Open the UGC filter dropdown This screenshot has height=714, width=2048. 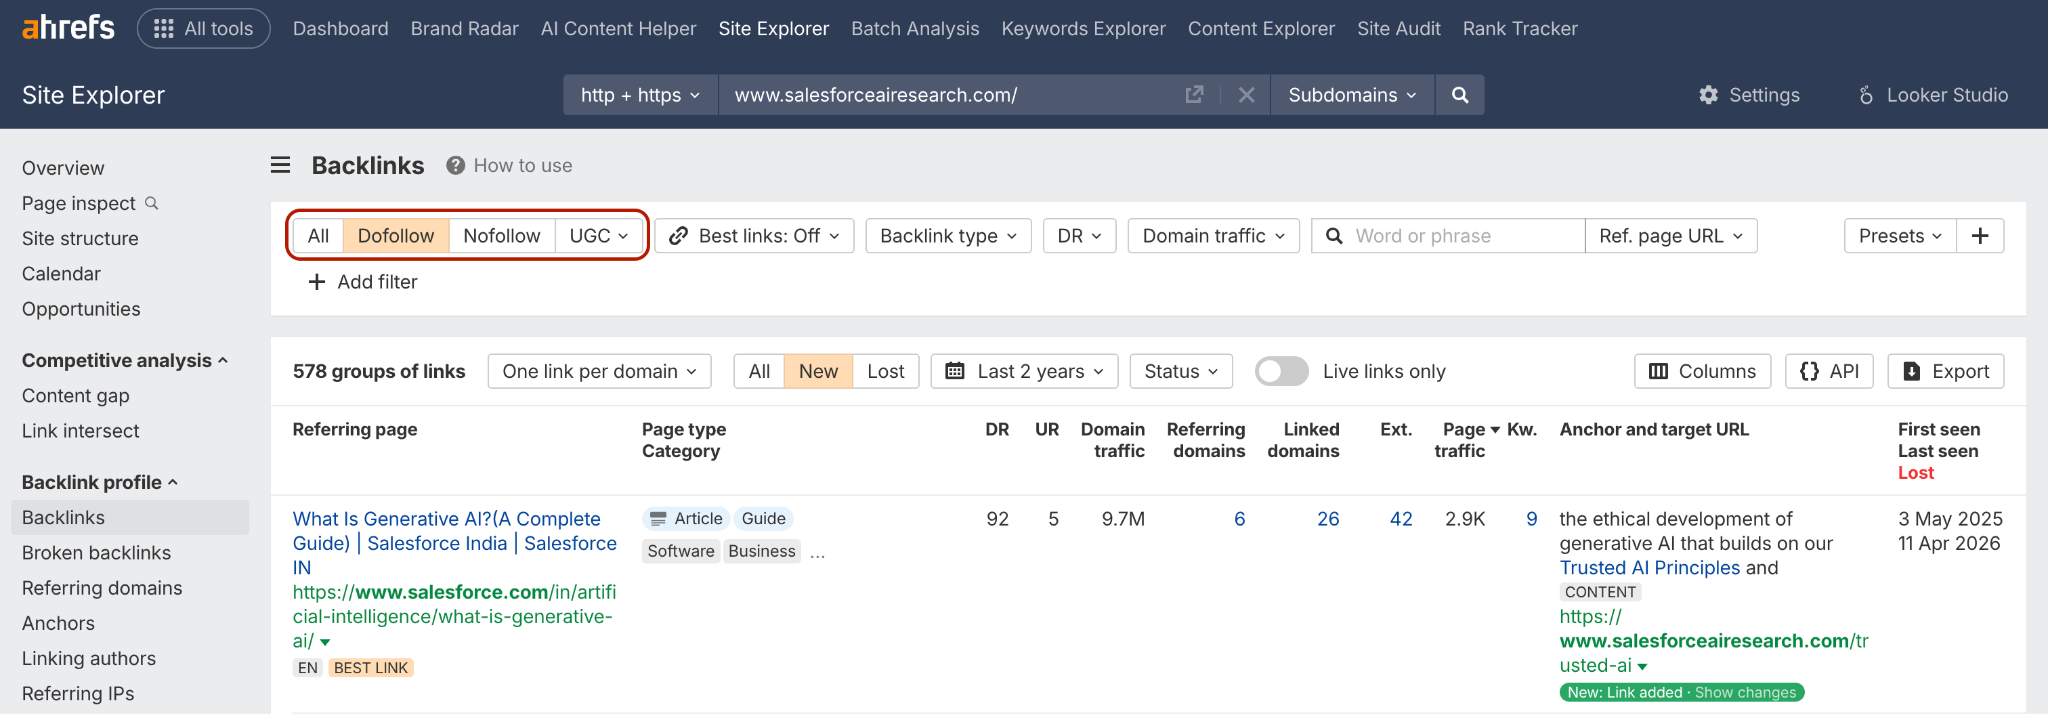599,236
